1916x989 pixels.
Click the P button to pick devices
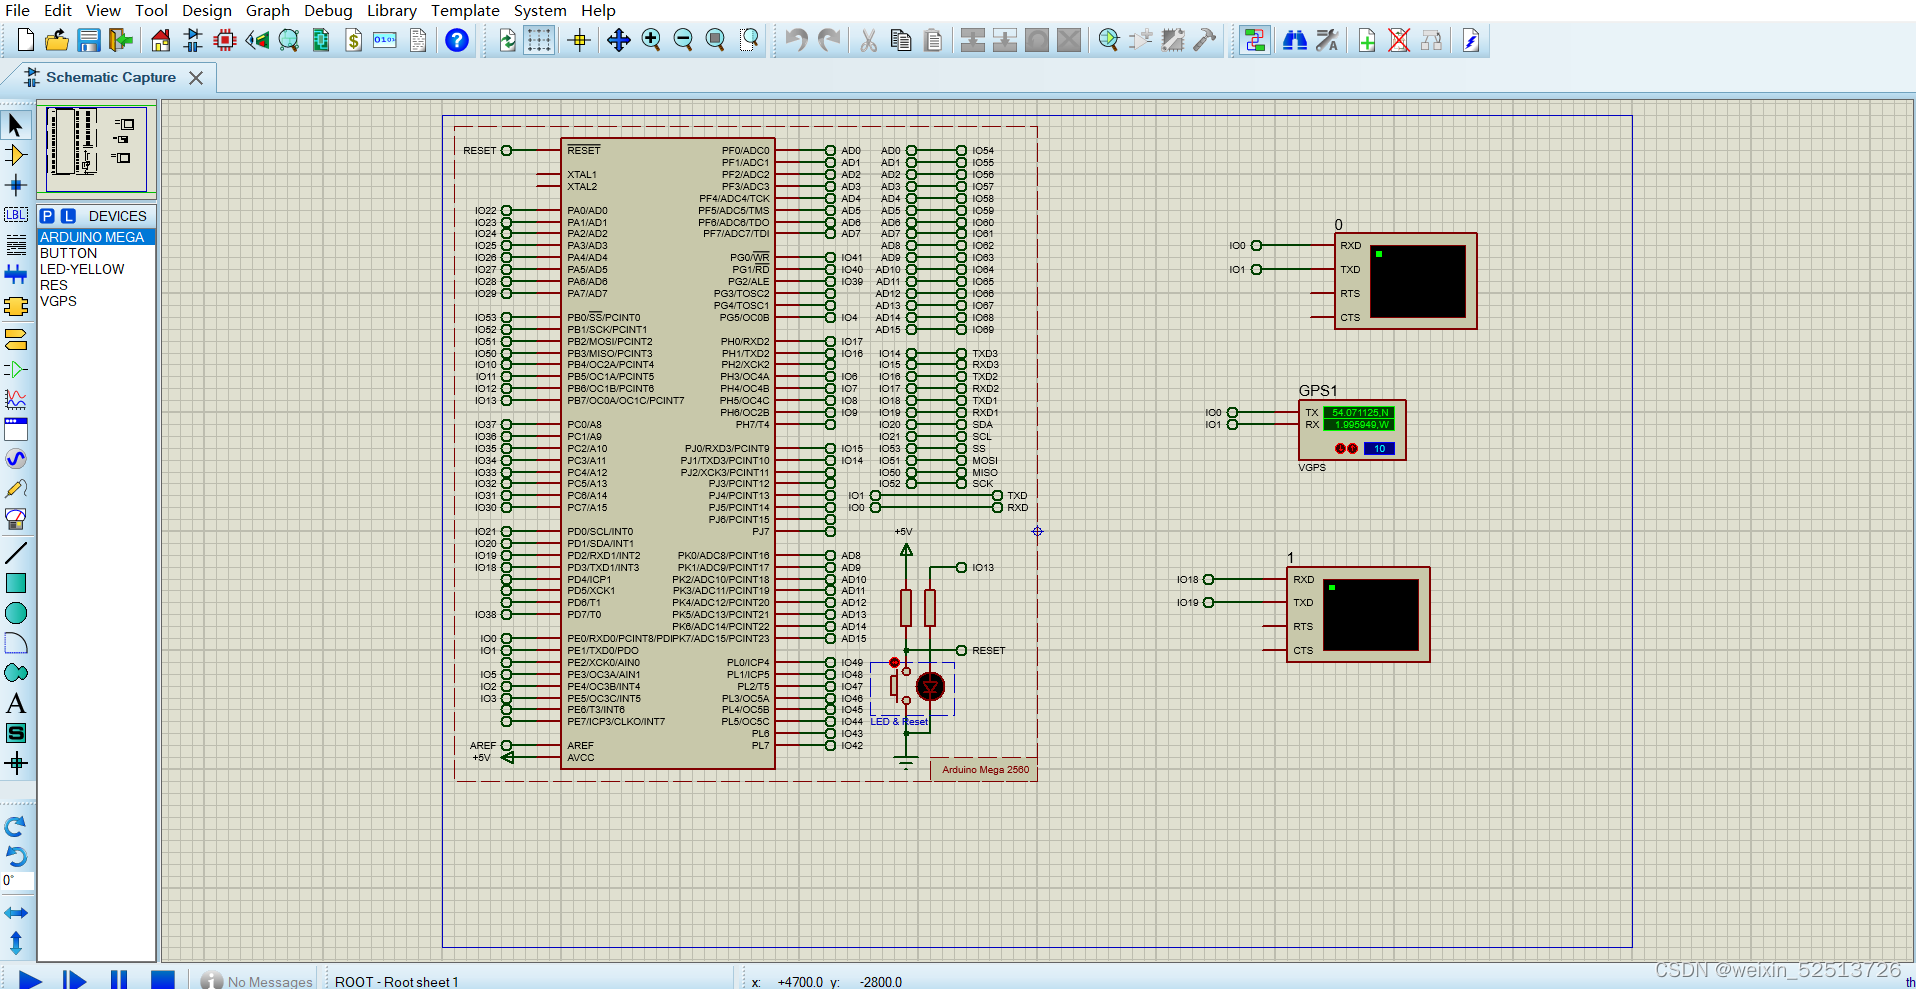(x=47, y=216)
